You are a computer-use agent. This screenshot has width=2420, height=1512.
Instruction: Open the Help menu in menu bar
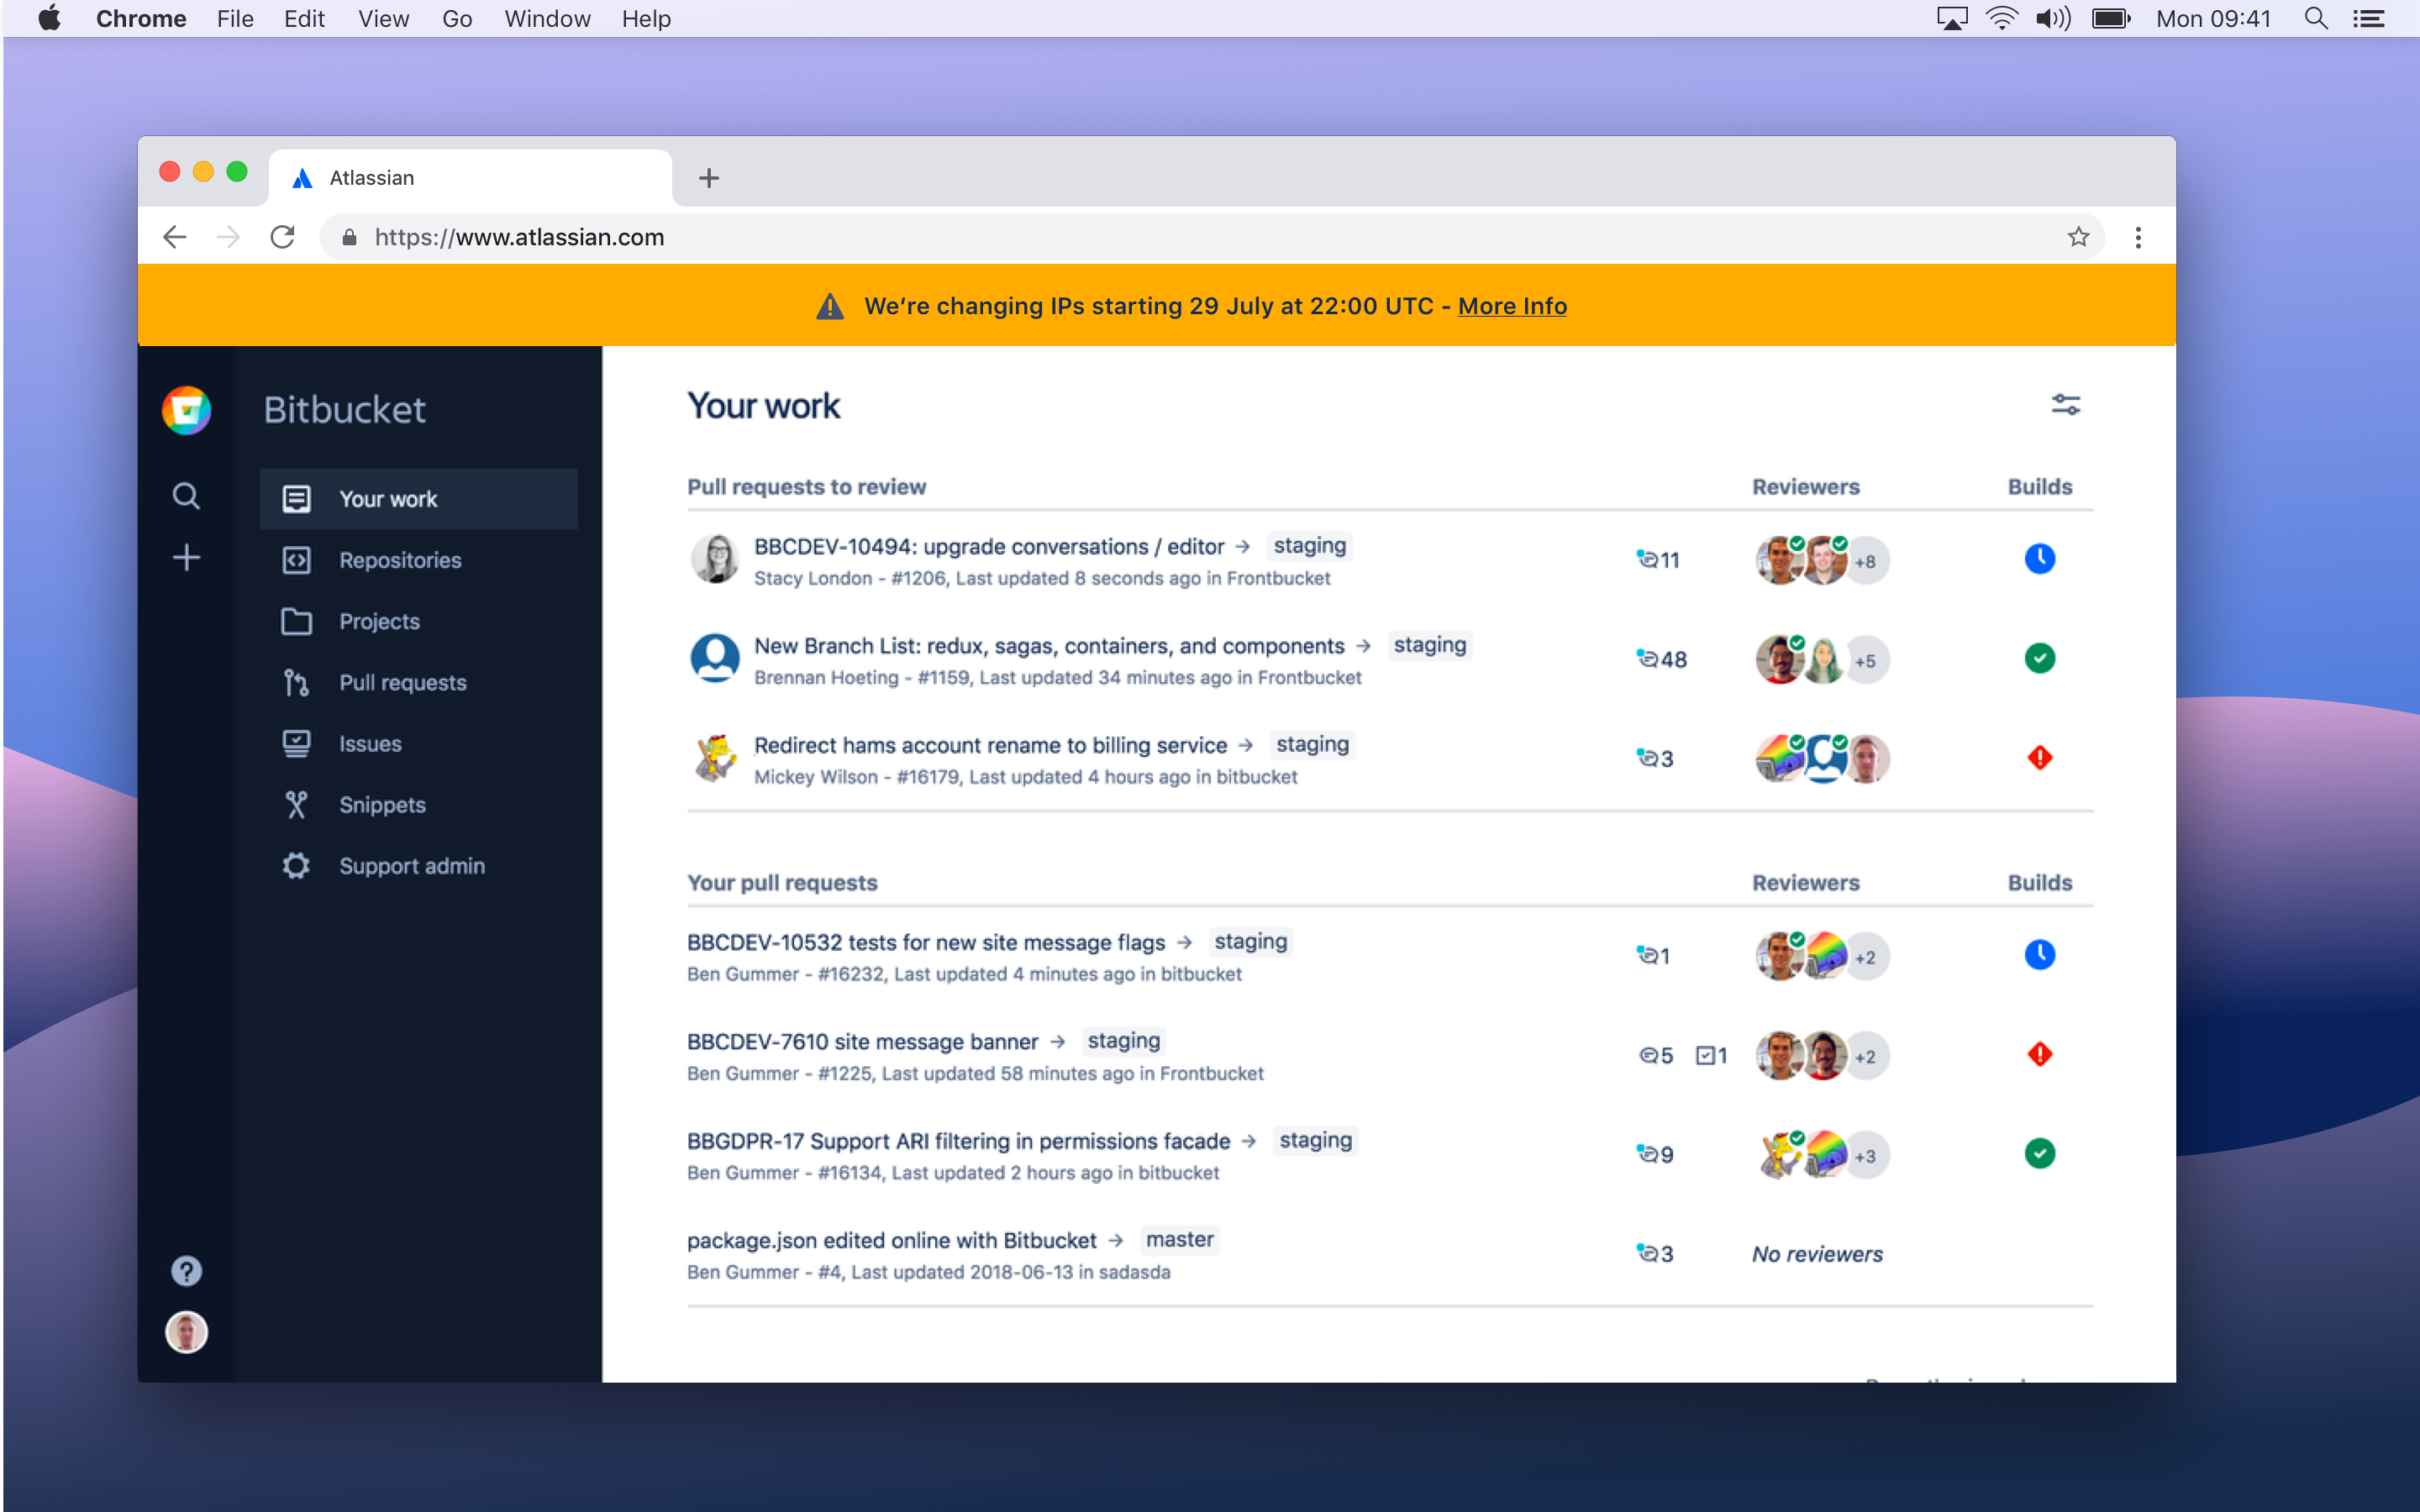click(646, 18)
